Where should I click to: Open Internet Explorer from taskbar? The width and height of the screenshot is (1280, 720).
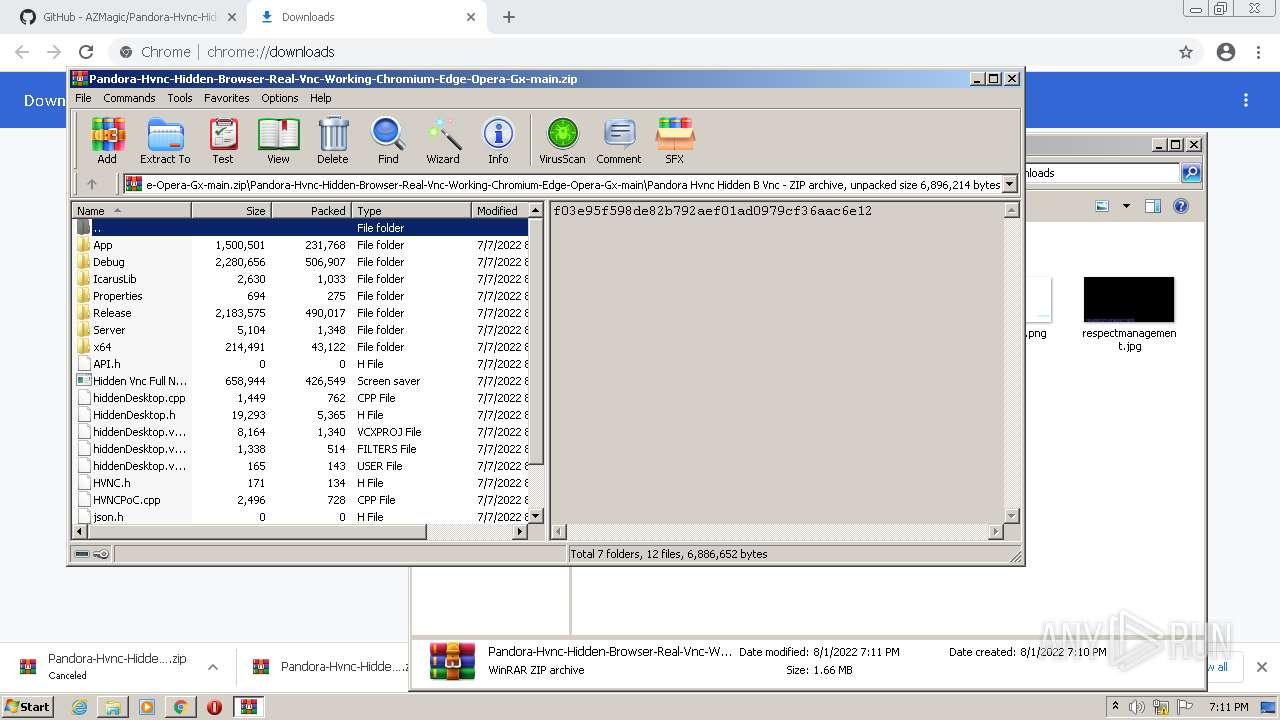[79, 707]
